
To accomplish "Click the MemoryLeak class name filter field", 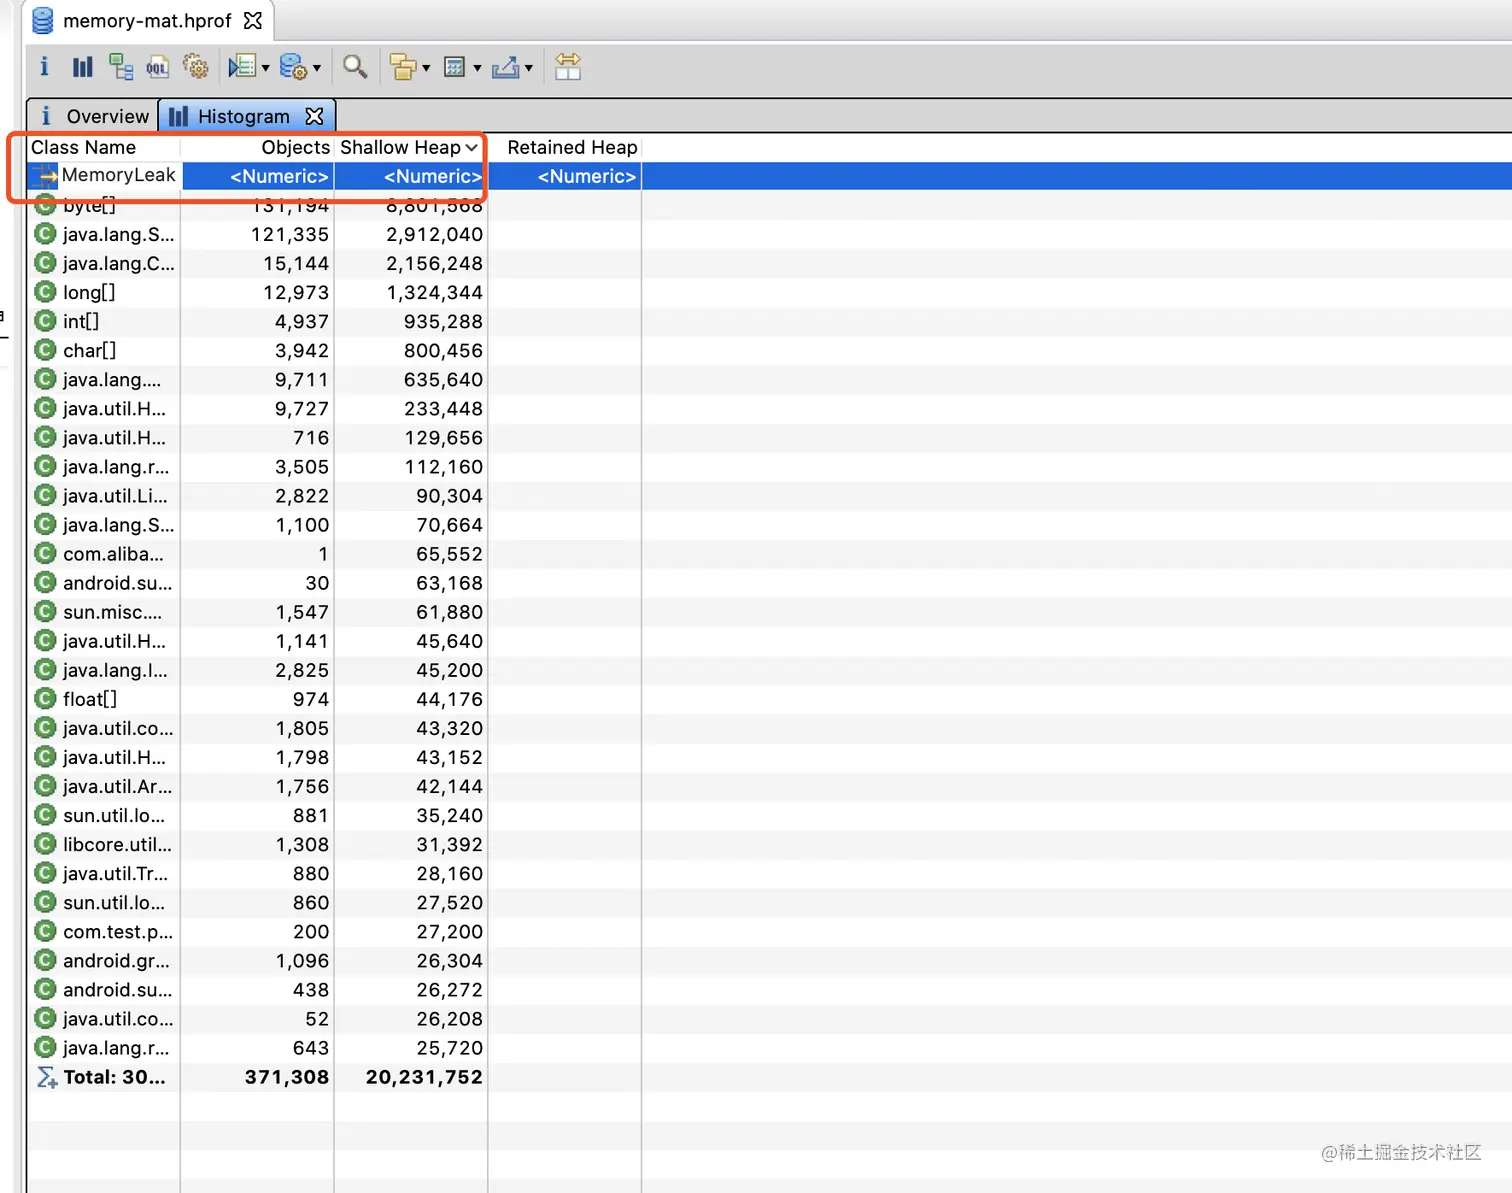I will [x=119, y=175].
